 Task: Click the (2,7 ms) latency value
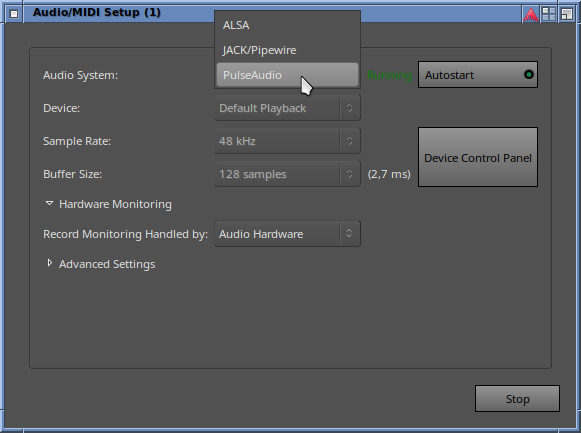(389, 174)
